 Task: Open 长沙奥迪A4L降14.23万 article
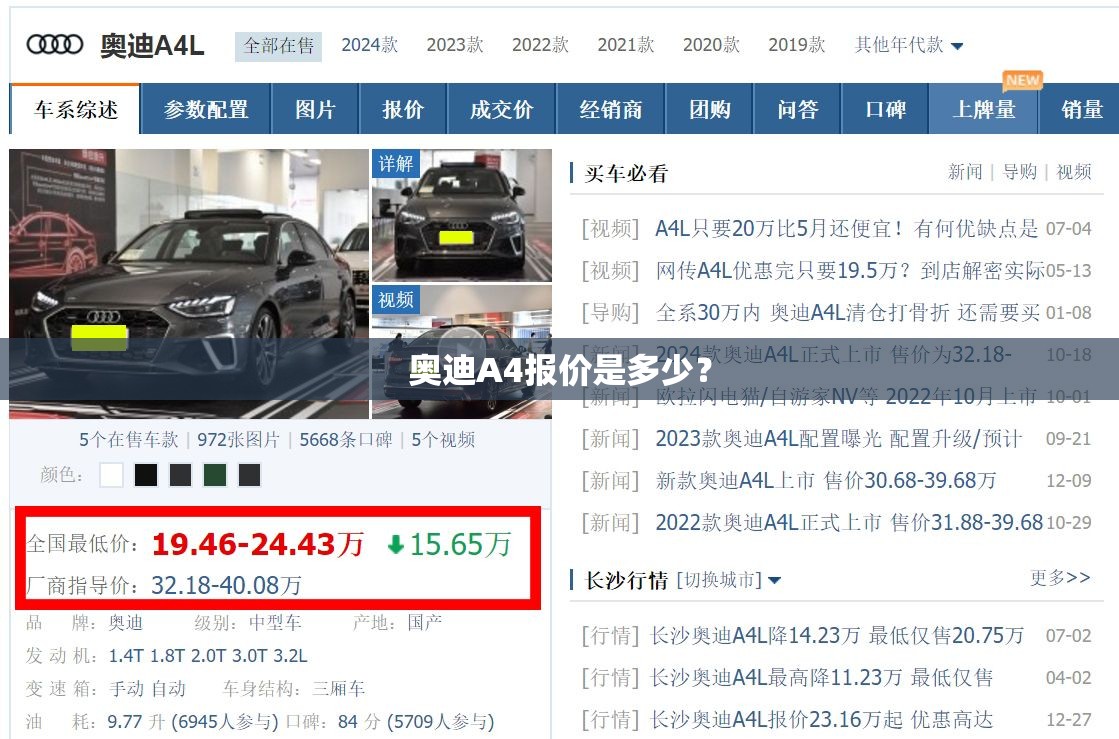coord(836,636)
